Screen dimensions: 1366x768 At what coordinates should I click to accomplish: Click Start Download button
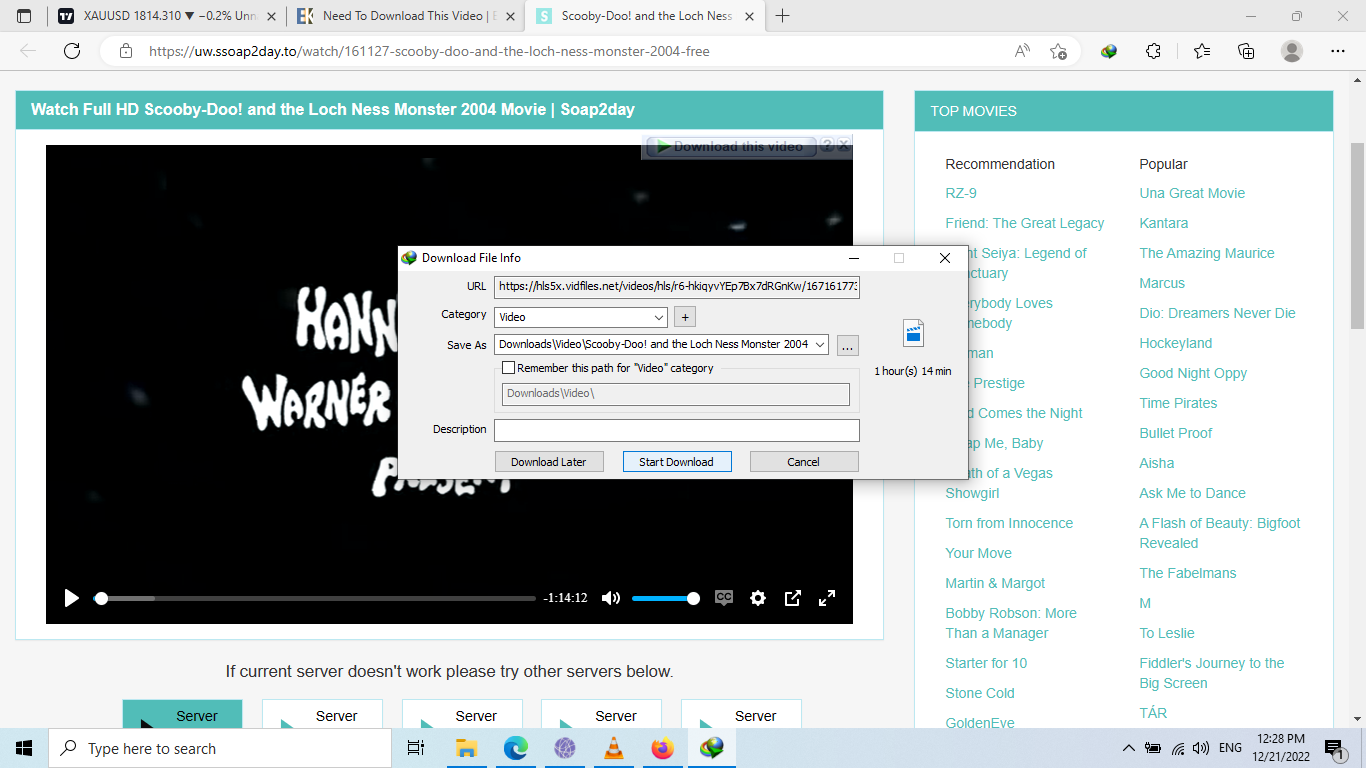[676, 461]
